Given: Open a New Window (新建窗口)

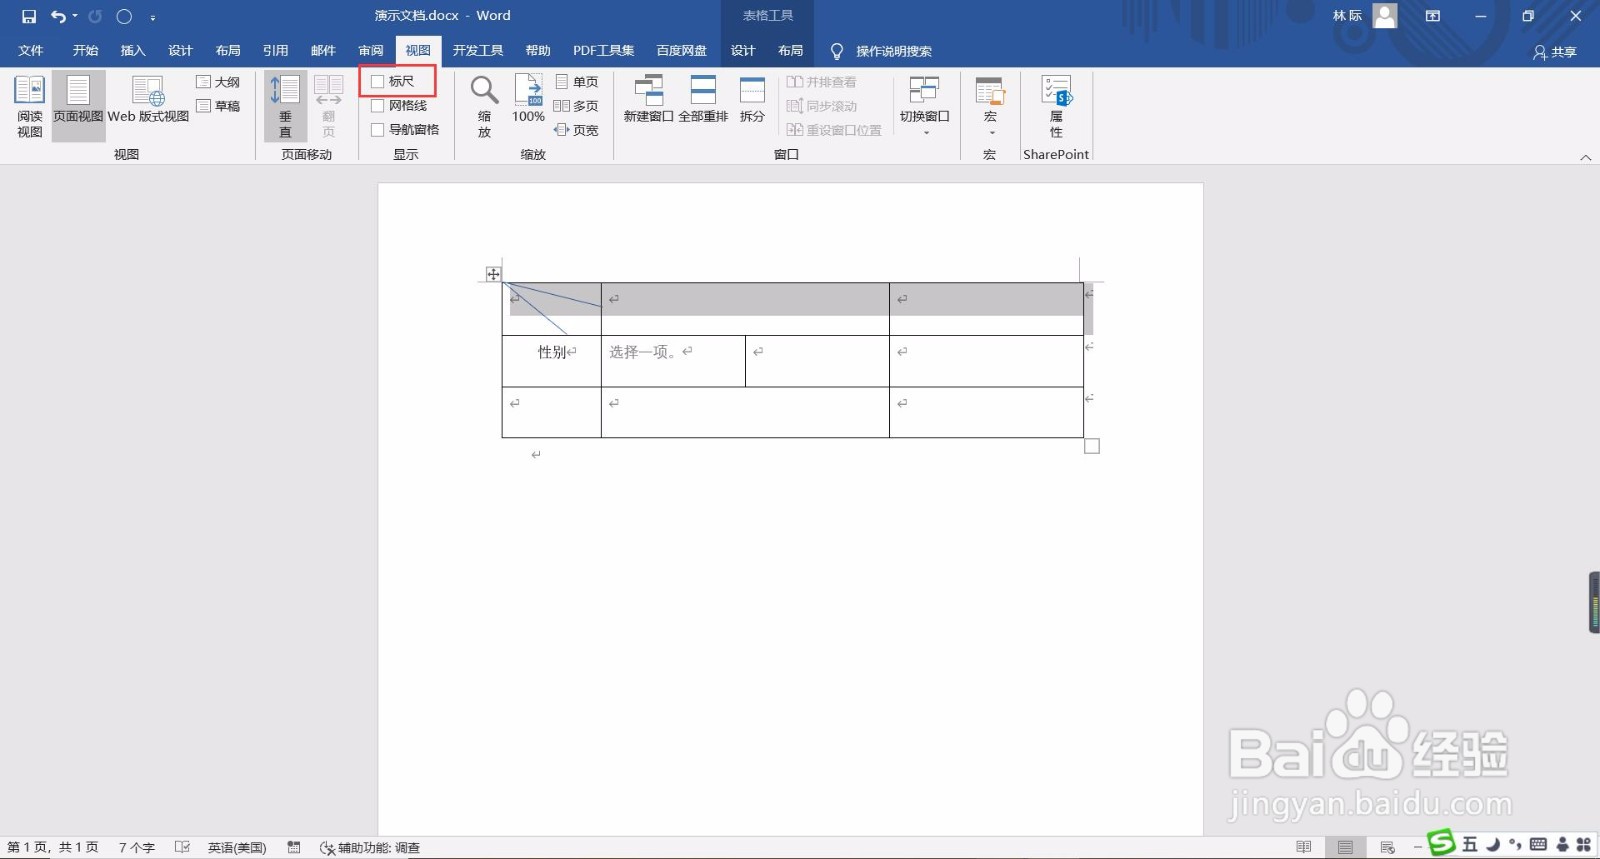Looking at the screenshot, I should (x=648, y=99).
